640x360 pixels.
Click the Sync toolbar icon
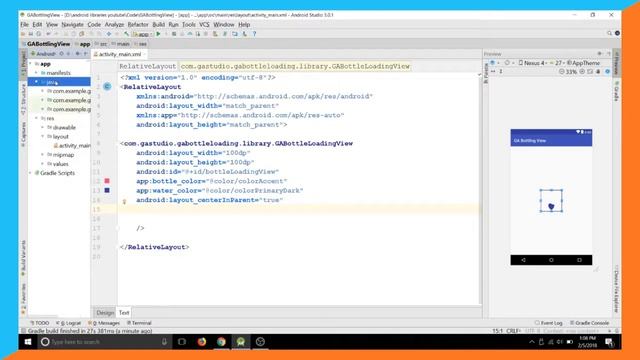pos(39,34)
